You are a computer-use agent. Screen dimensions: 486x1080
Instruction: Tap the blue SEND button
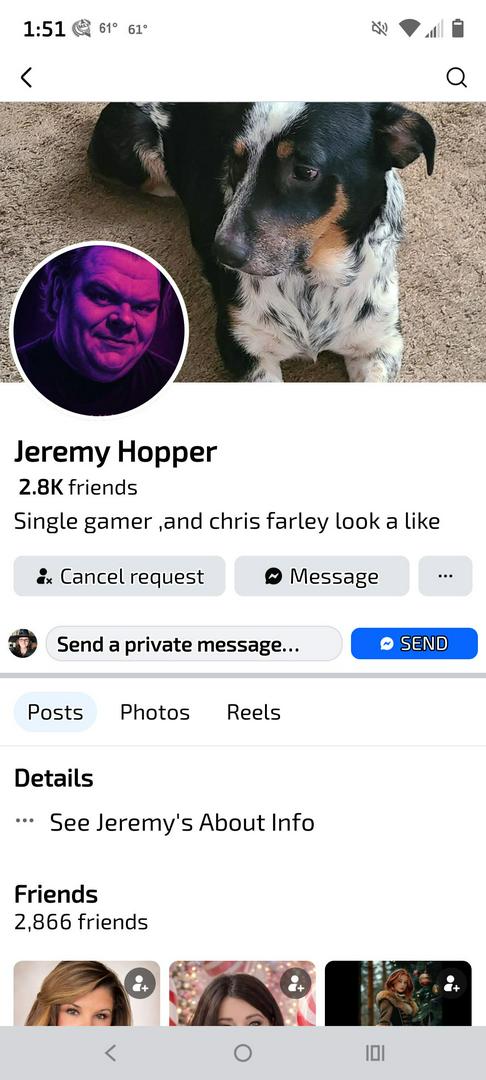pyautogui.click(x=414, y=643)
